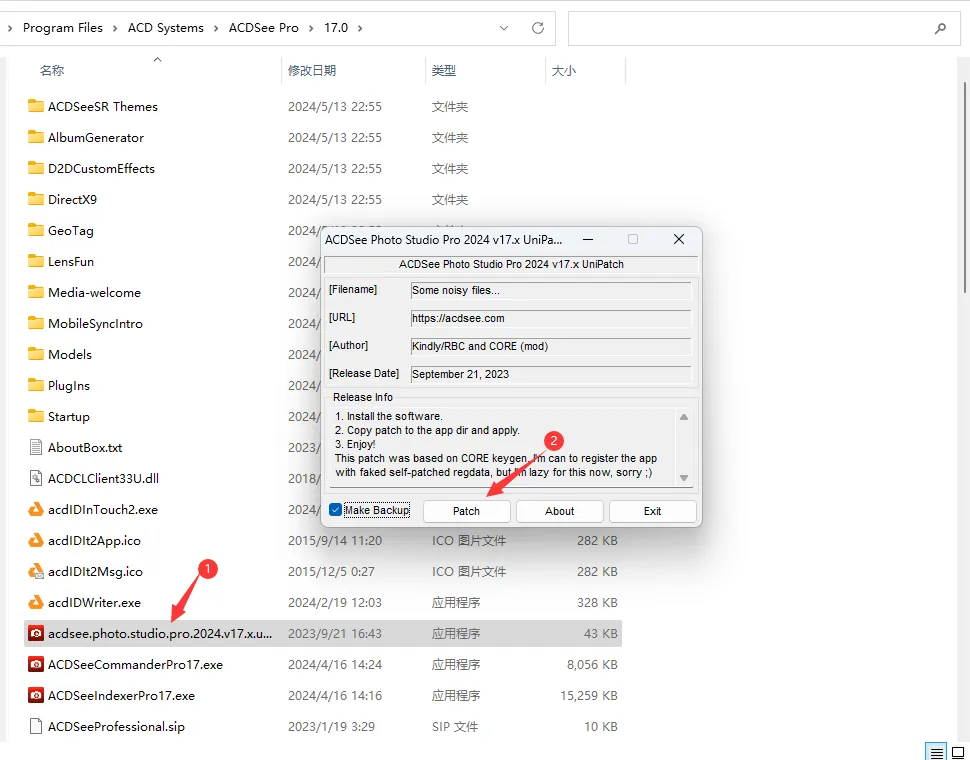970x760 pixels.
Task: Click the explorer vertical scrollbar thumb
Action: (x=966, y=186)
